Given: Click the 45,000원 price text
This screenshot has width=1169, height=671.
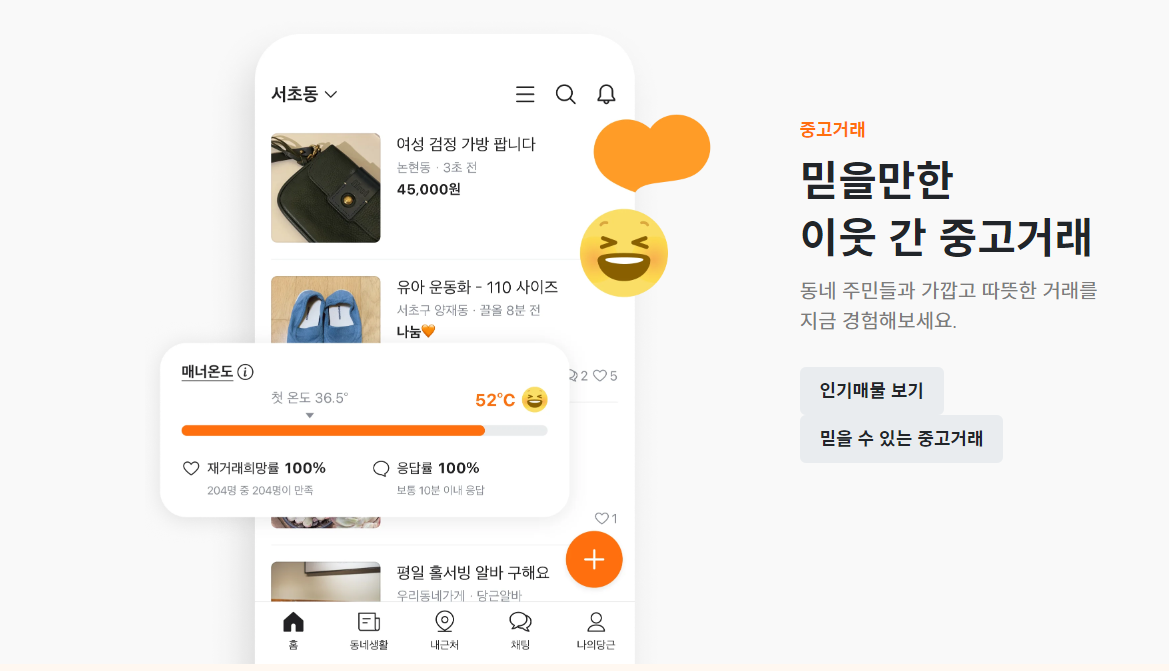Looking at the screenshot, I should (x=429, y=189).
